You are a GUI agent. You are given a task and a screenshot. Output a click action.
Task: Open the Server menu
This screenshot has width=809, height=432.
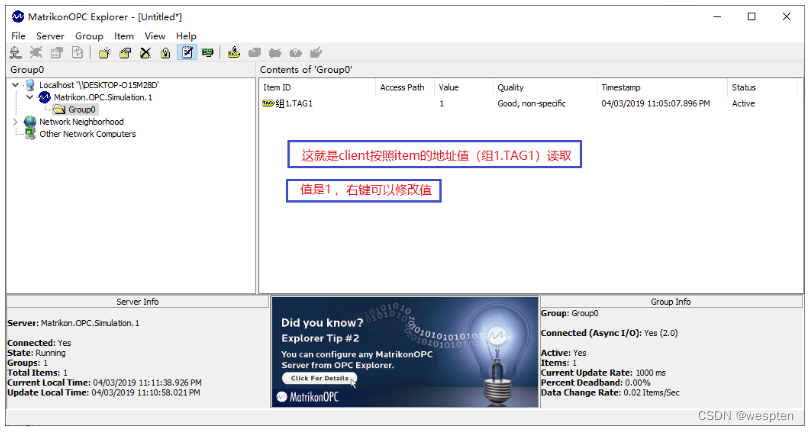coord(50,36)
